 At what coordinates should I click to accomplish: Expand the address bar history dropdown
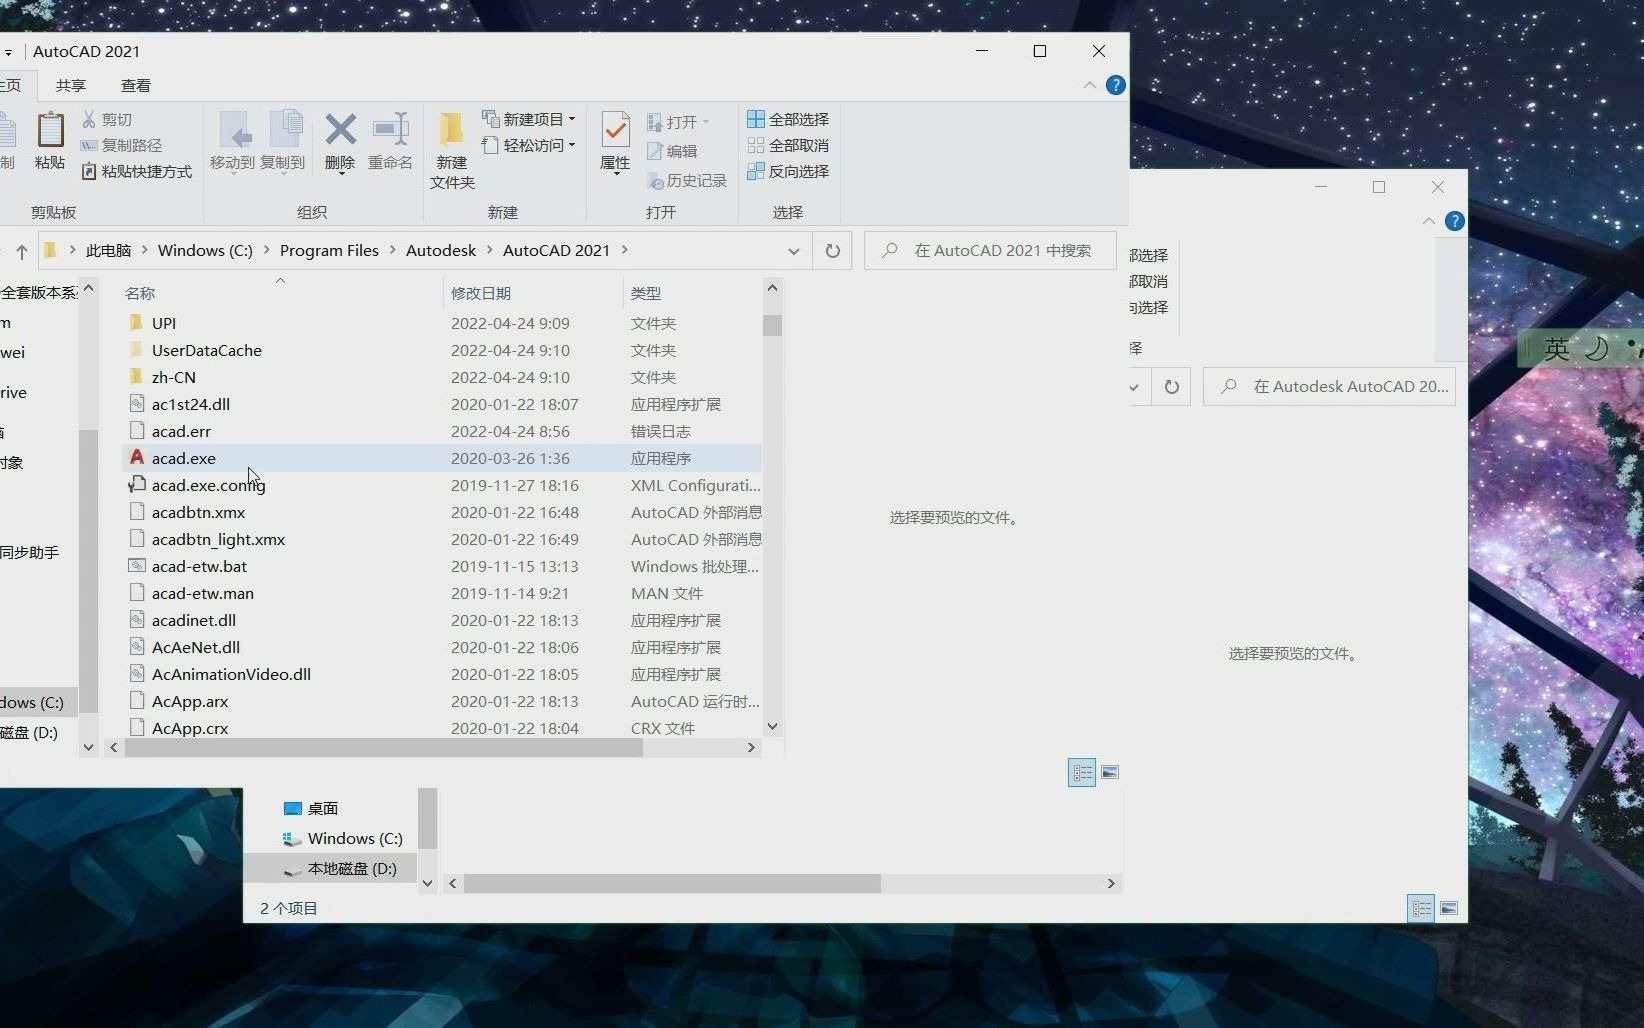pyautogui.click(x=794, y=251)
